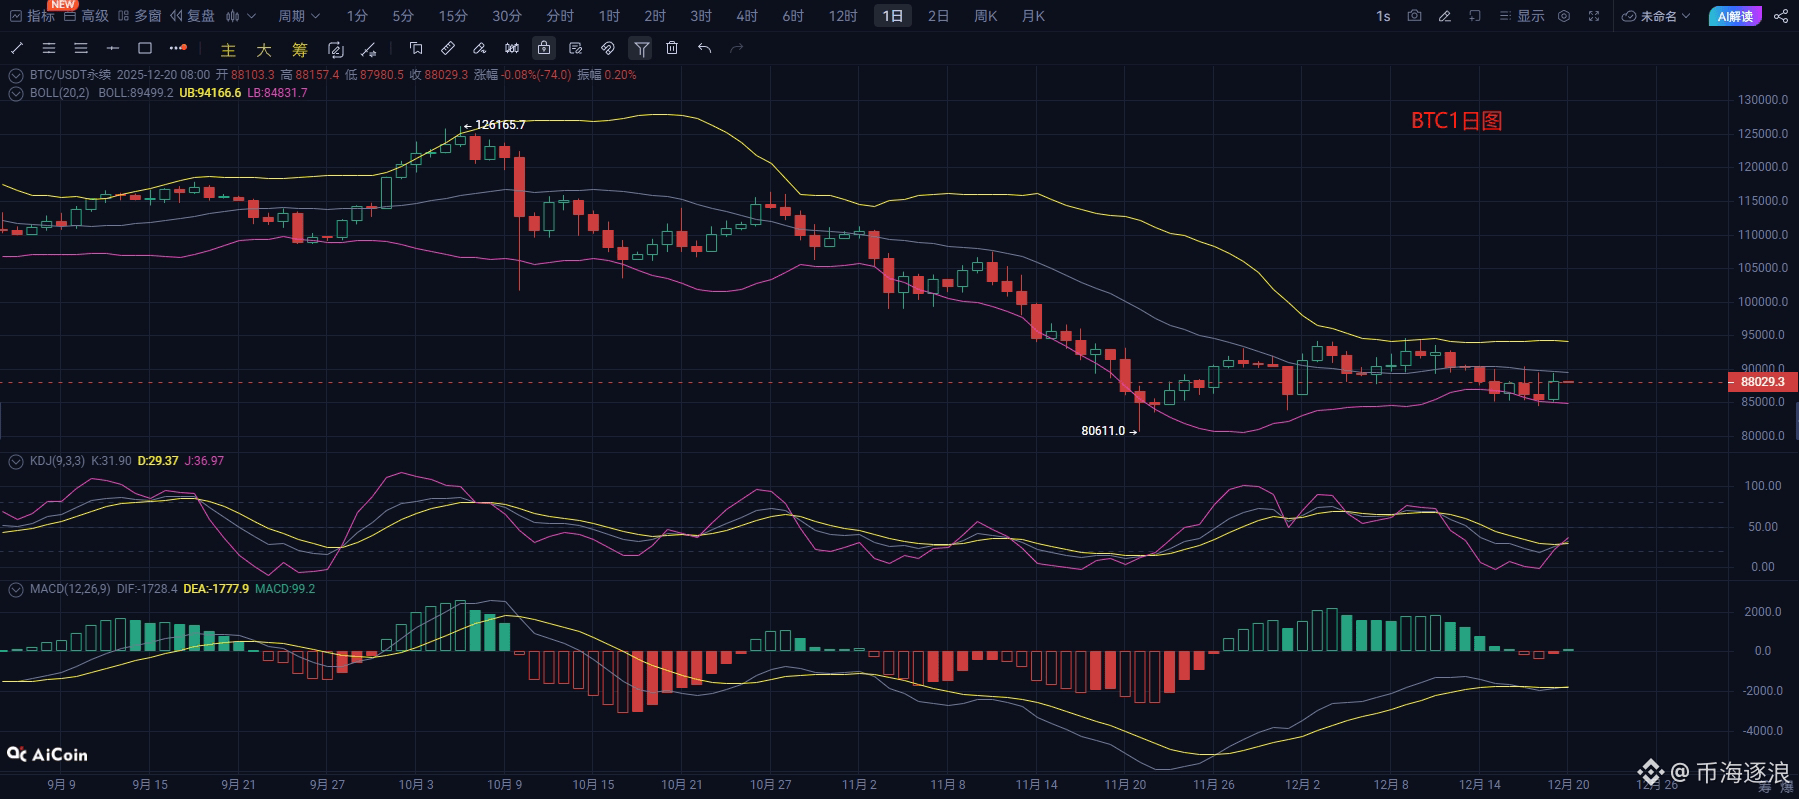Click the 80611.0 low price marker
Screen dimensions: 1799x799
[1109, 431]
